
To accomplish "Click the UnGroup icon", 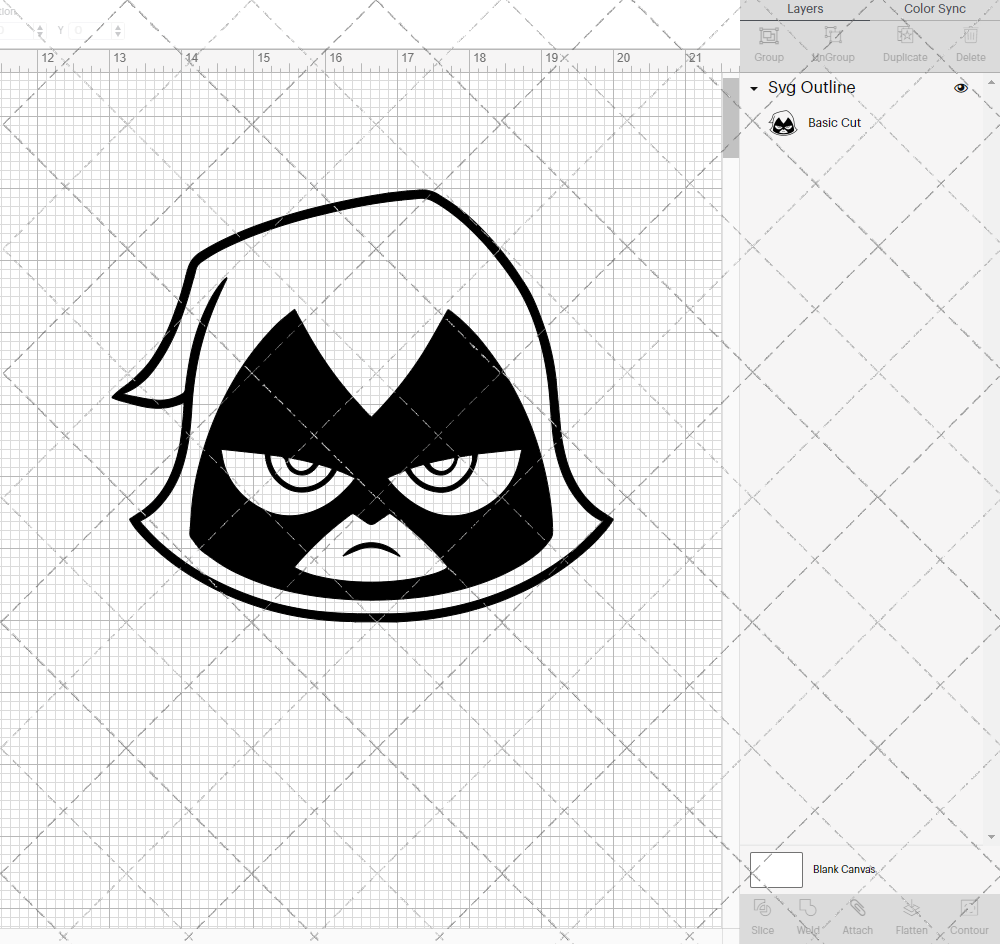I will click(x=833, y=36).
